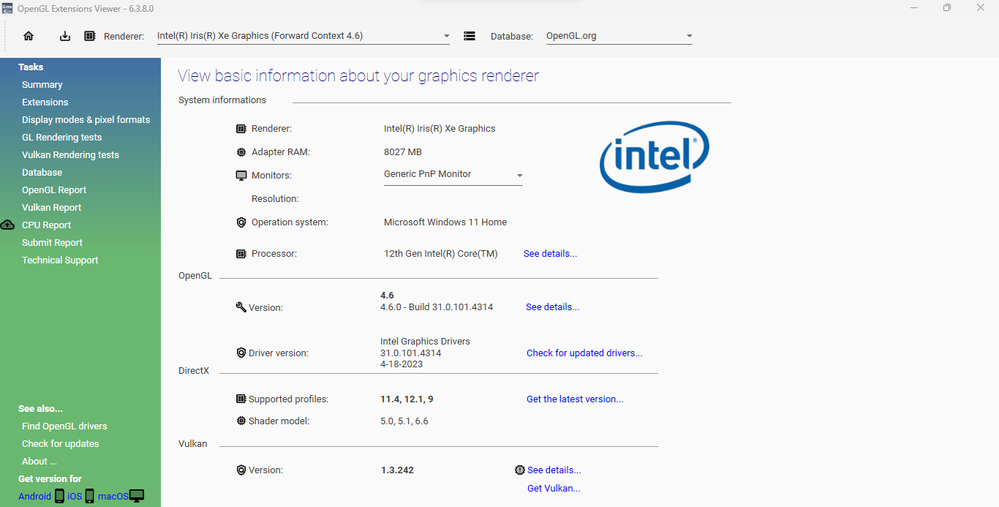999x507 pixels.
Task: Open the Extensions task in sidebar
Action: (x=45, y=102)
